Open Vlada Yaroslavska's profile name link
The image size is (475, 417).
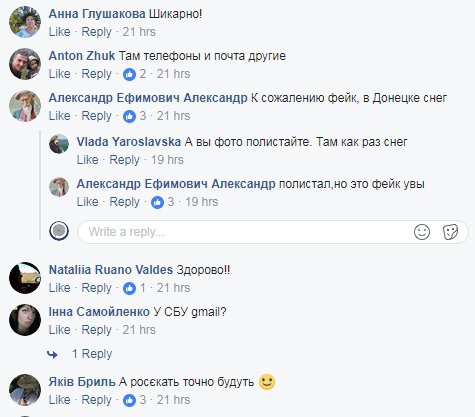pyautogui.click(x=129, y=142)
